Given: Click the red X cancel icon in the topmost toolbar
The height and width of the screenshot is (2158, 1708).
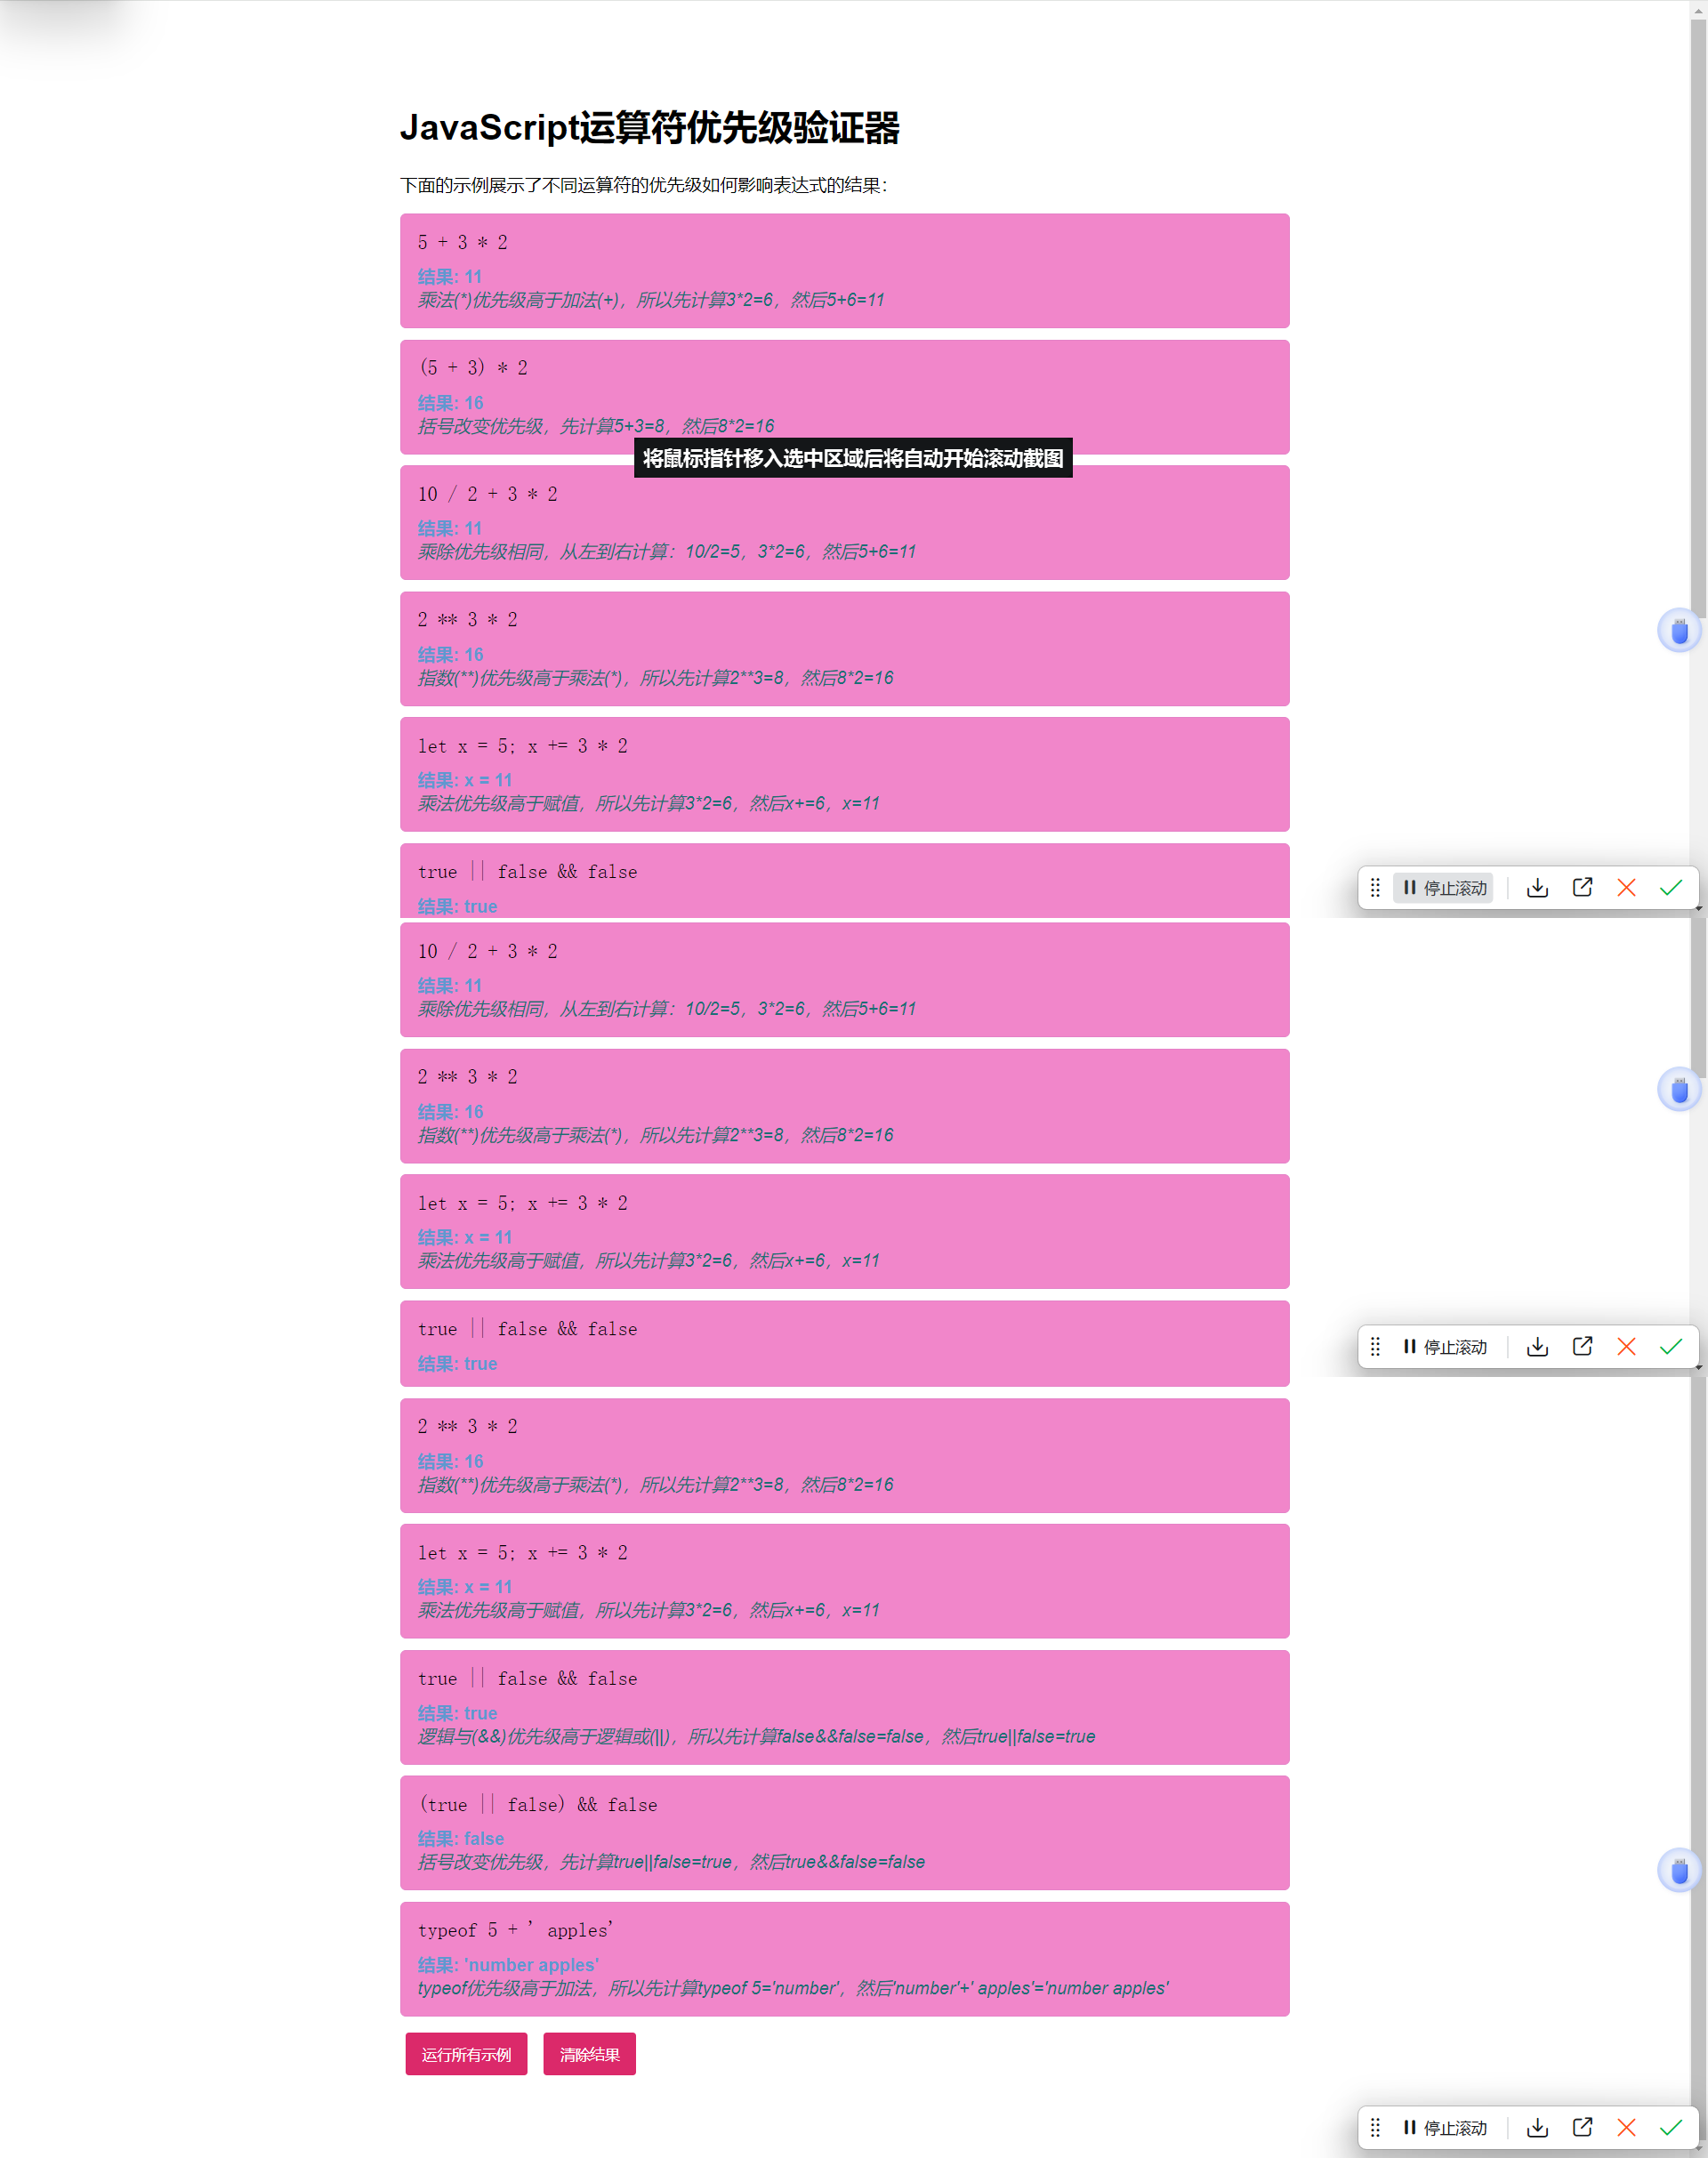Looking at the screenshot, I should (1626, 888).
